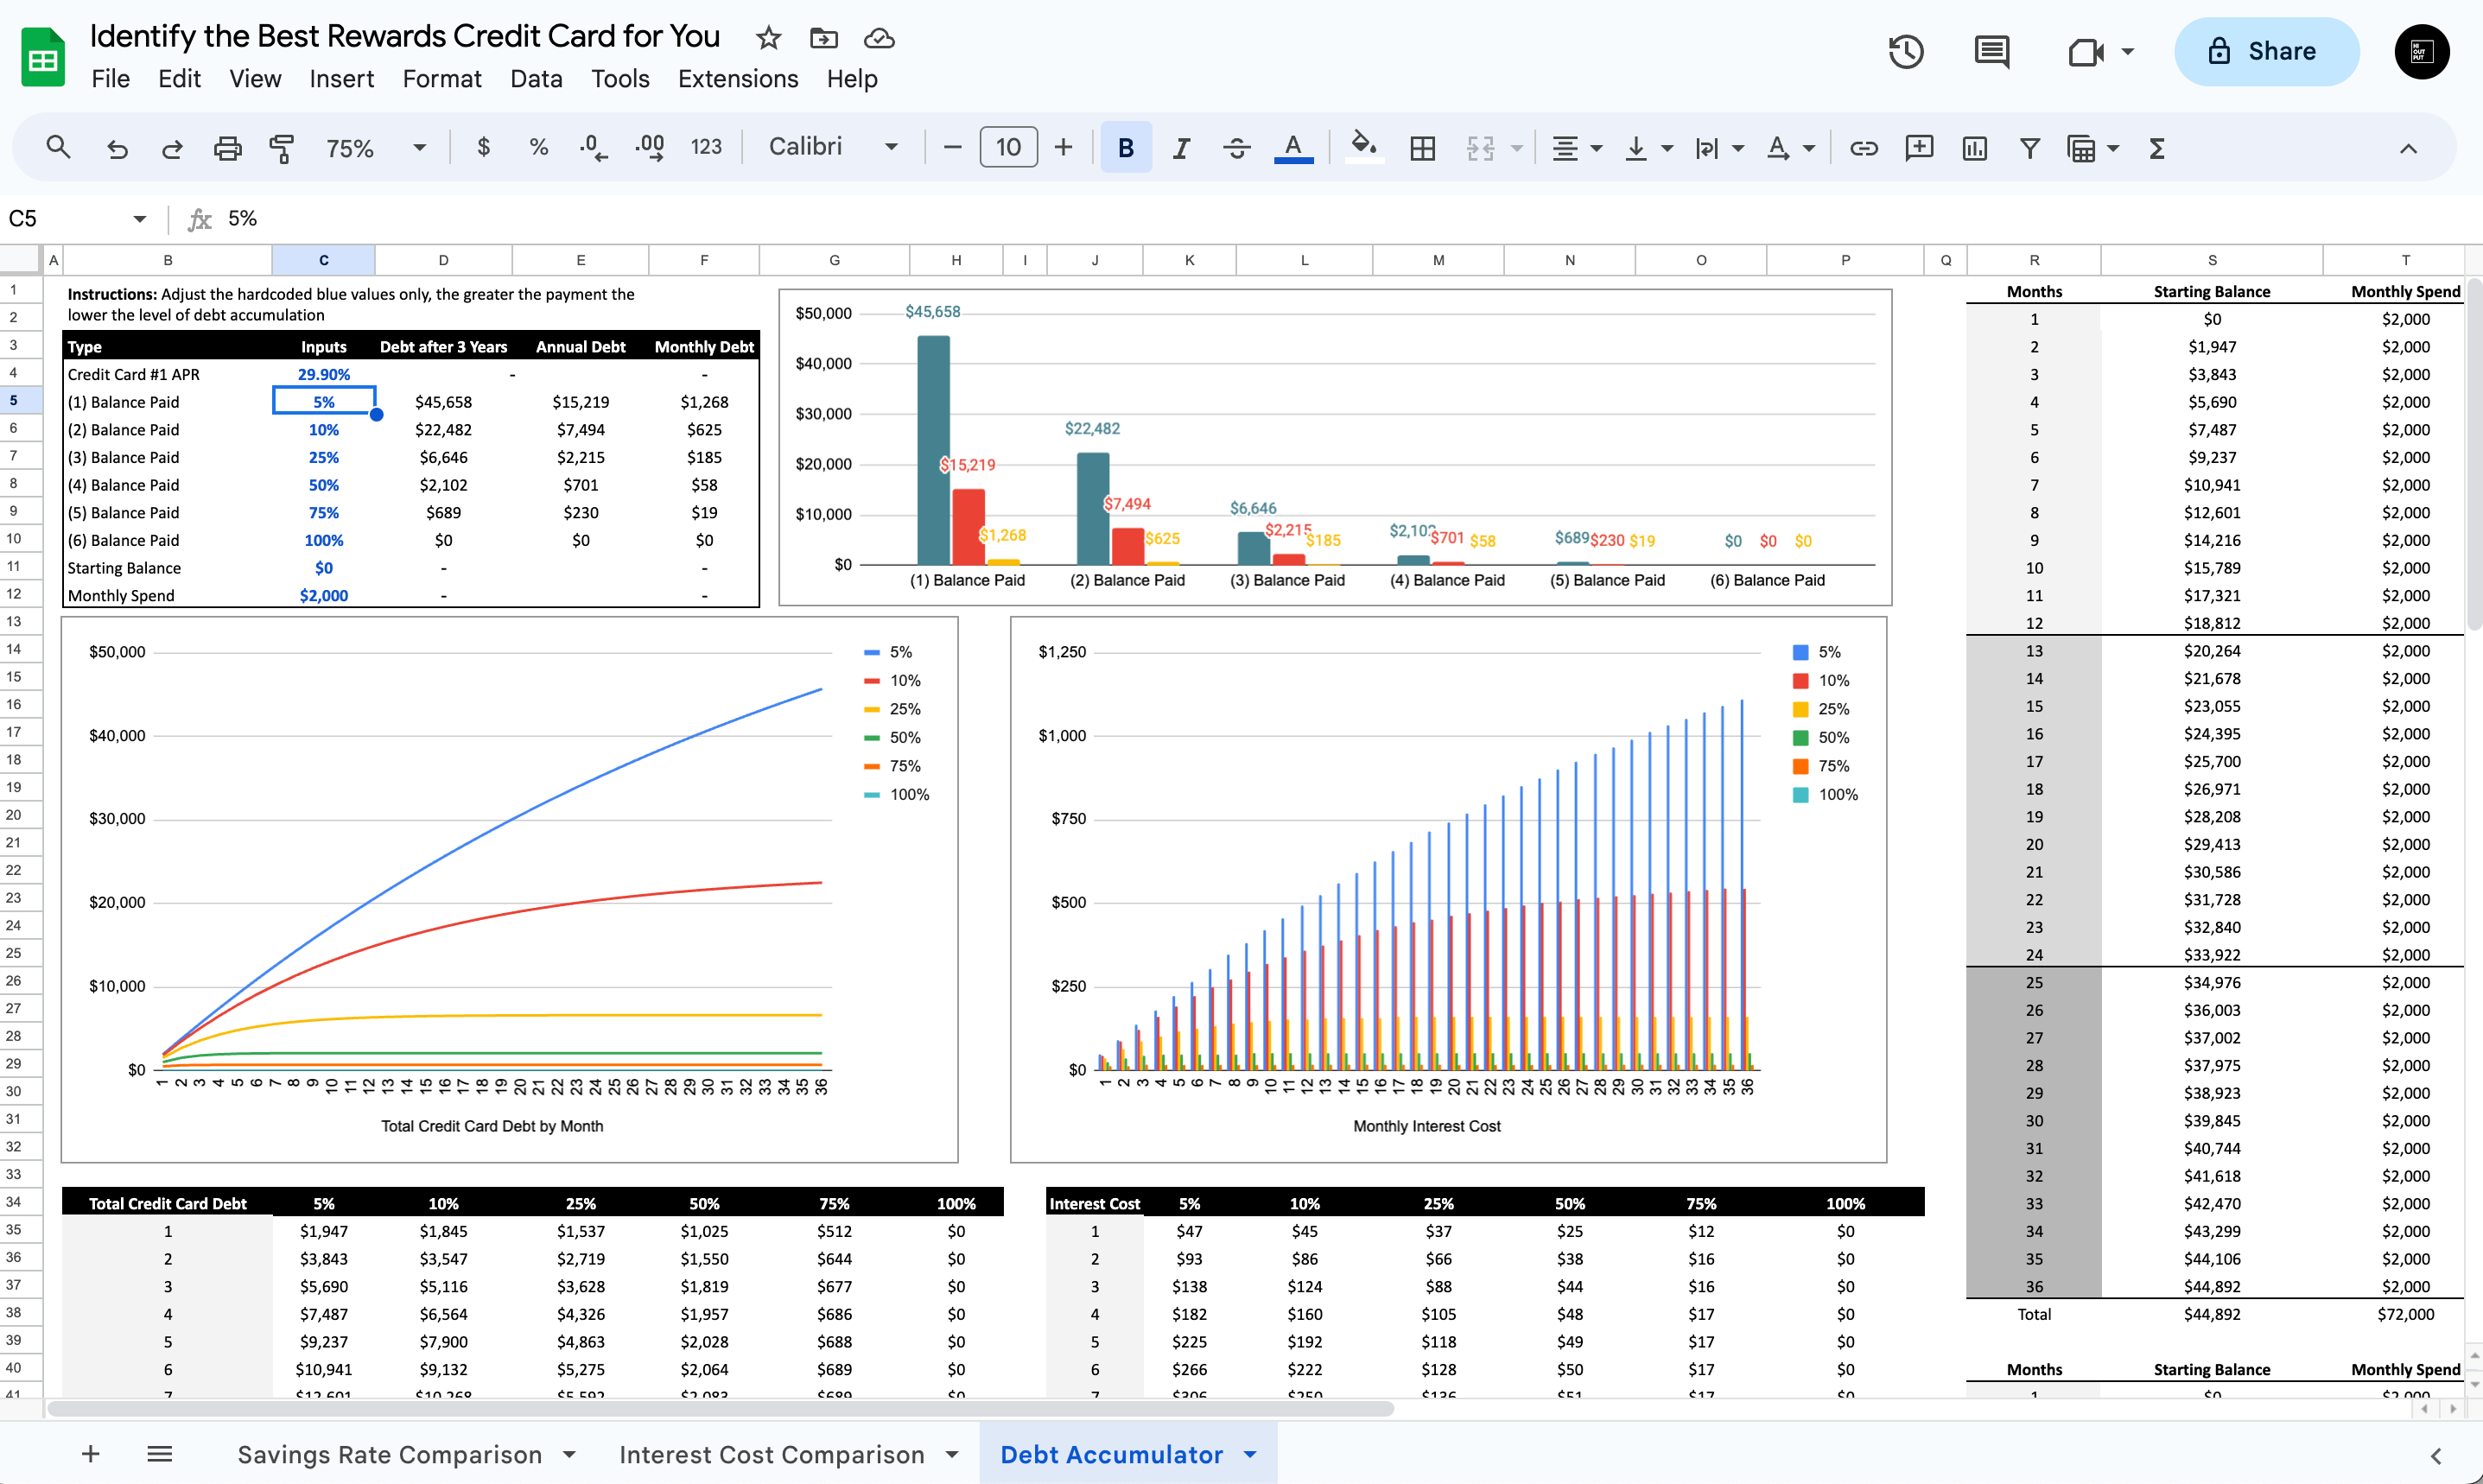
Task: Toggle strikethrough formatting button
Action: 1236,148
